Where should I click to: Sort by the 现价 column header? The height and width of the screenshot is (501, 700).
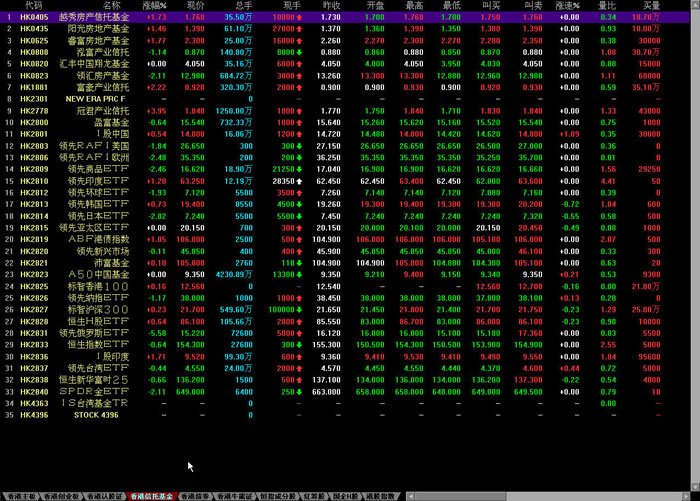click(x=195, y=6)
